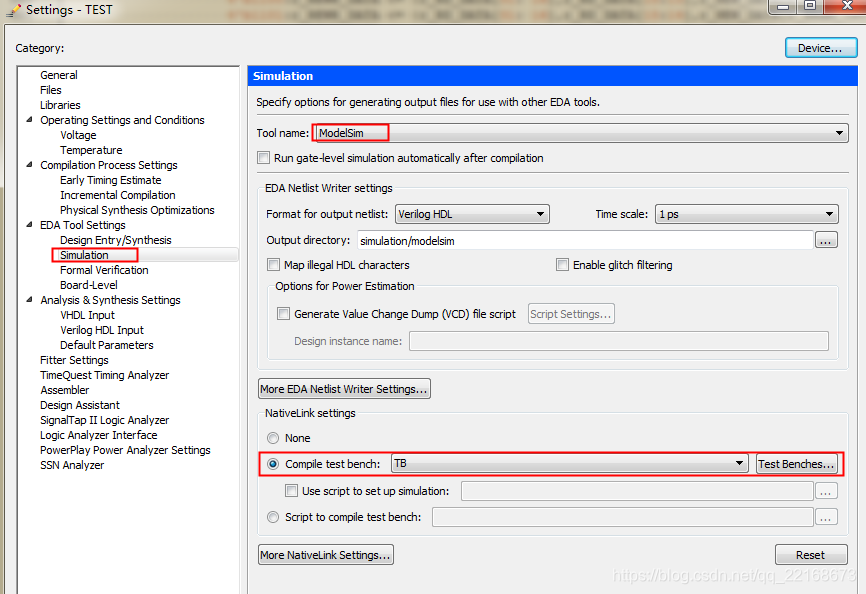Screen dimensions: 866x594
Task: Open the Test Benches dialog
Action: point(796,464)
